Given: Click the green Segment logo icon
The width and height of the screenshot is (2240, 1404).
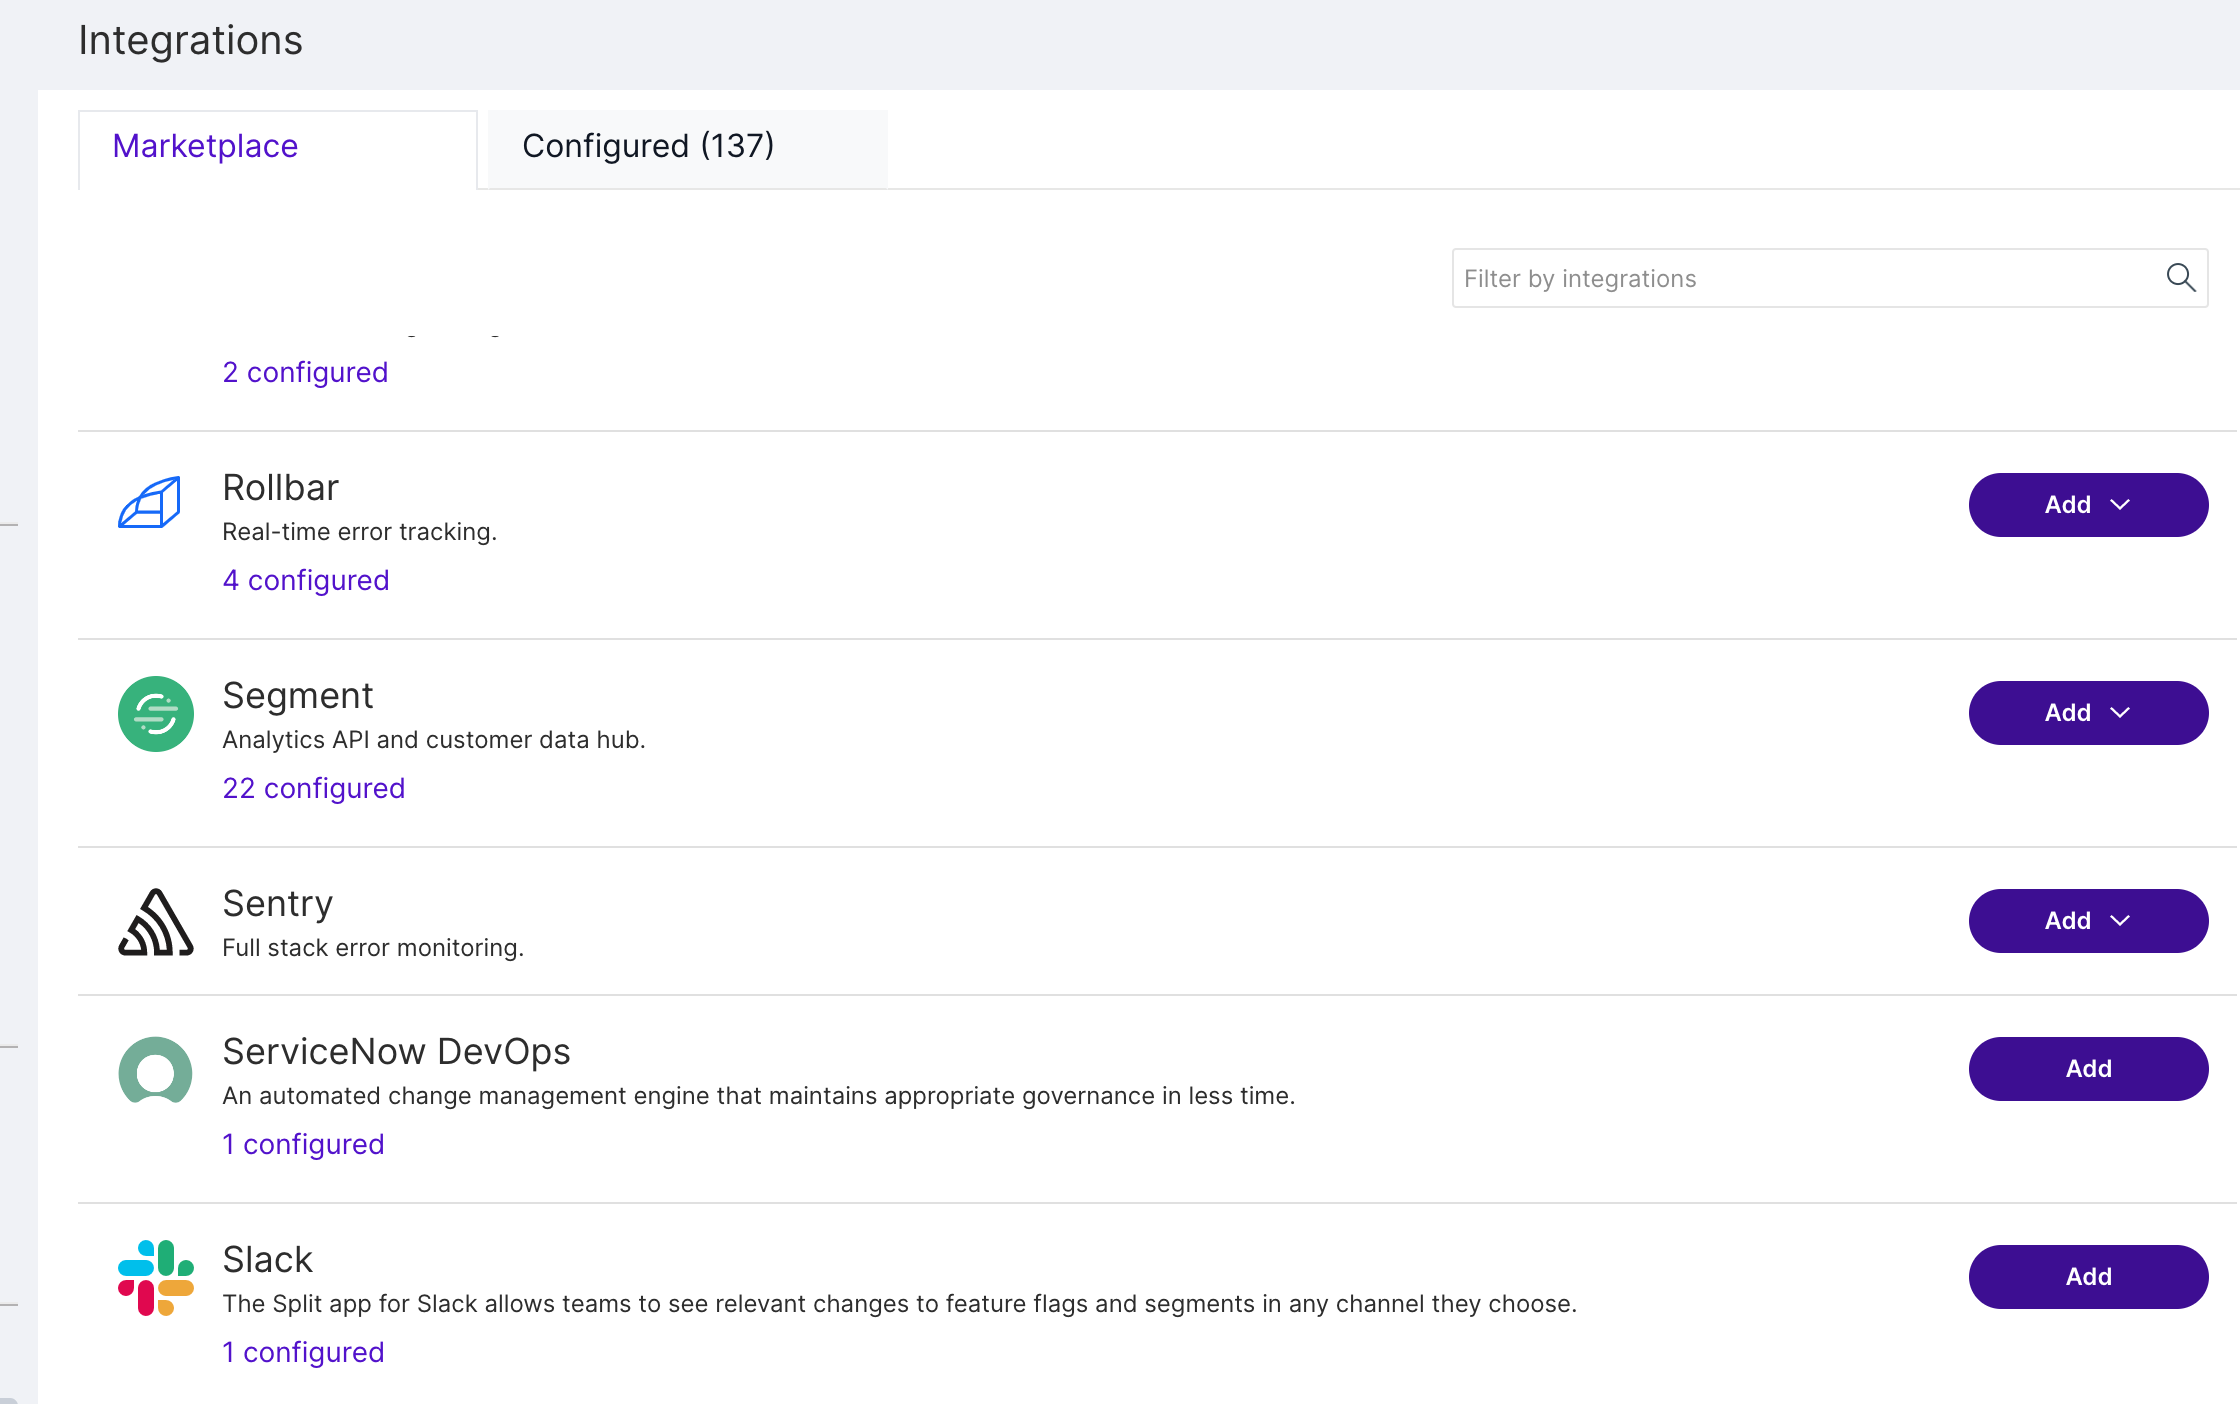Looking at the screenshot, I should coord(156,714).
